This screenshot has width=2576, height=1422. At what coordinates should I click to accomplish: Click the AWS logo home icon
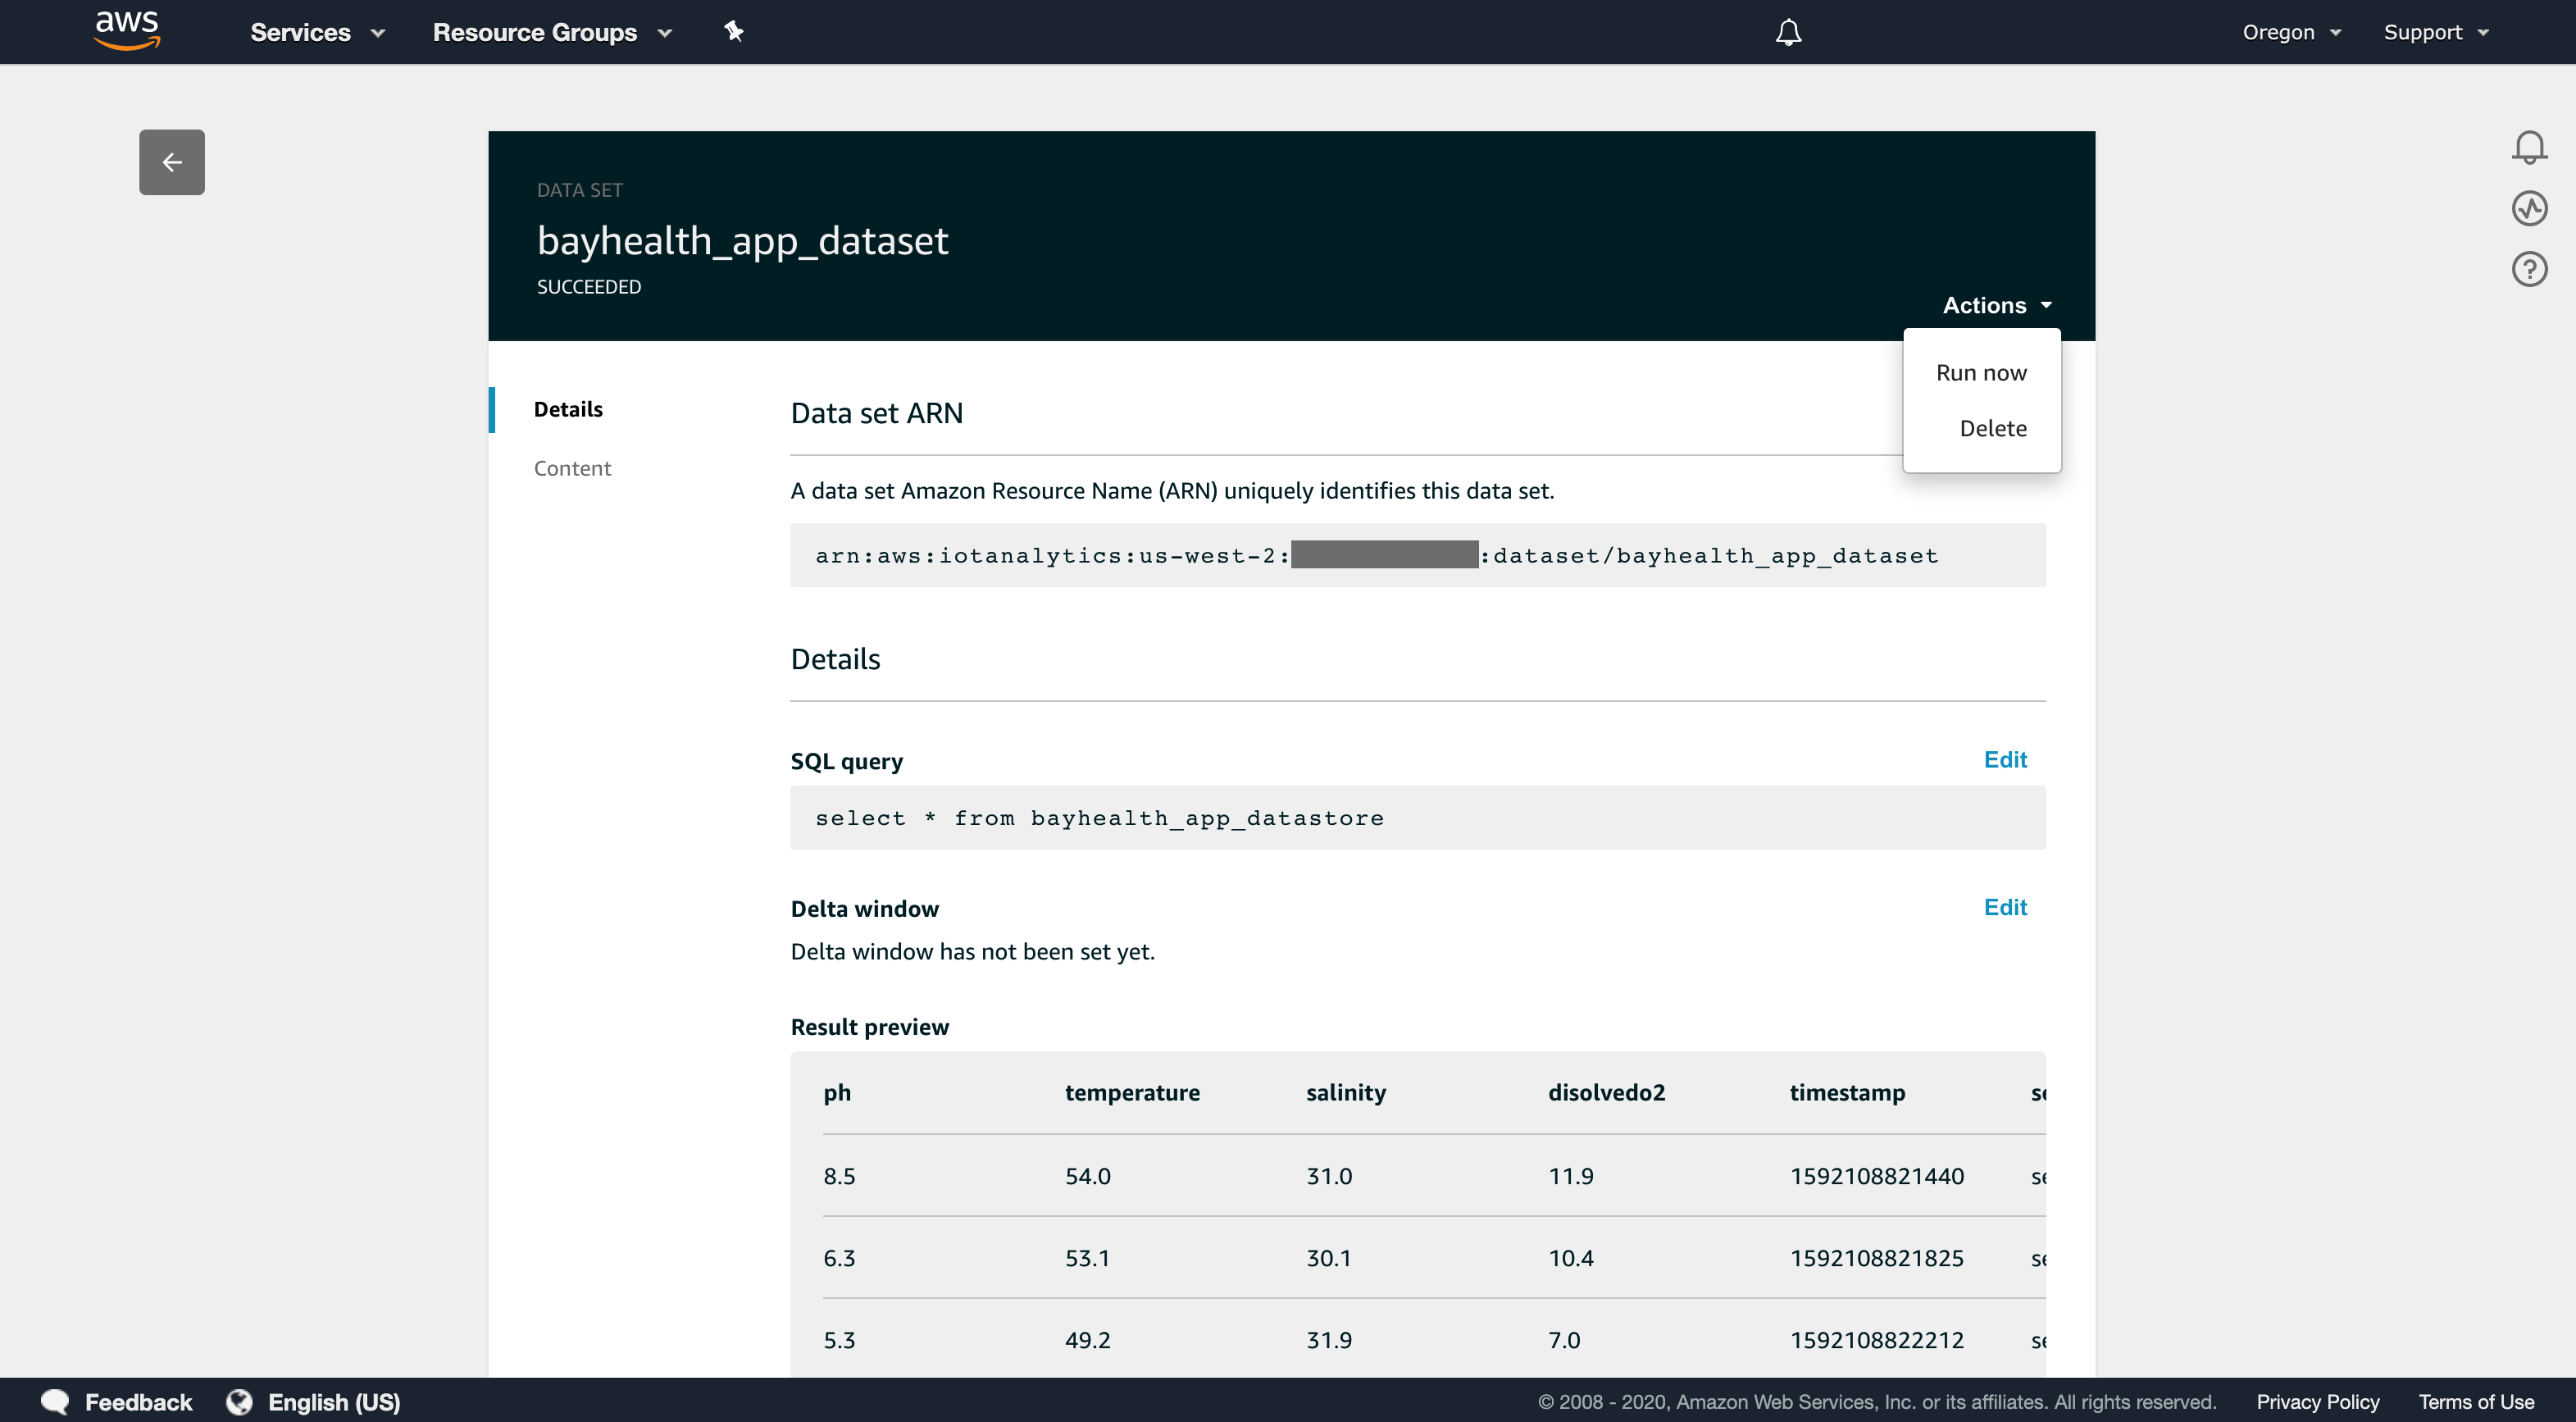127,30
